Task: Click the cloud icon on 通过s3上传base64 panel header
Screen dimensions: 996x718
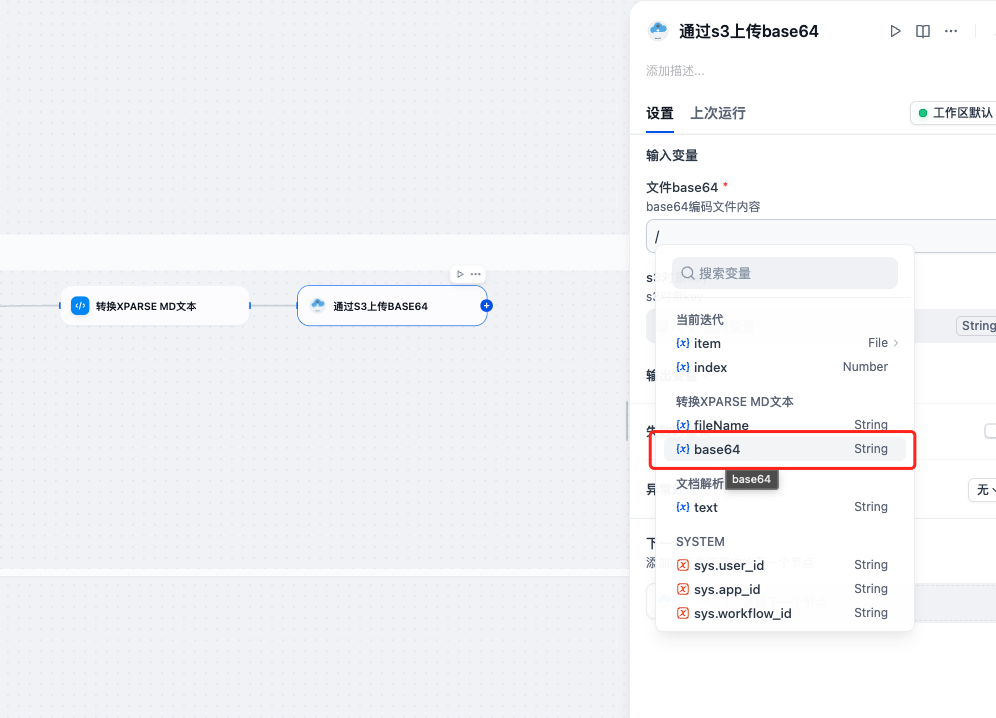Action: (657, 31)
